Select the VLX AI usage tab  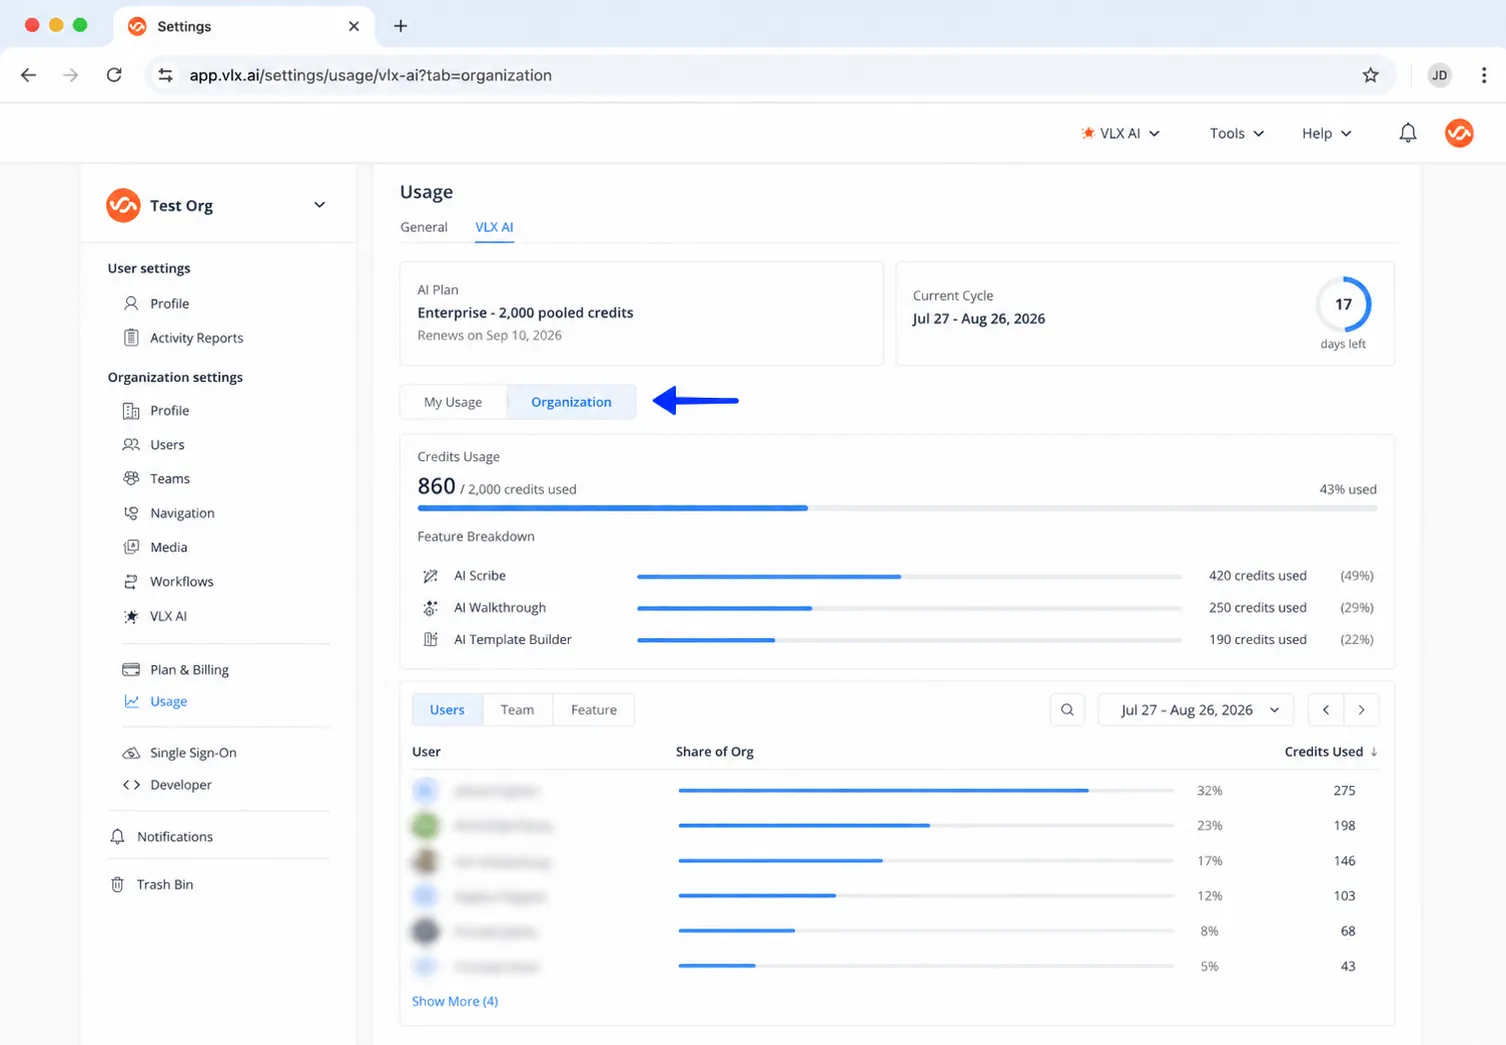(494, 227)
